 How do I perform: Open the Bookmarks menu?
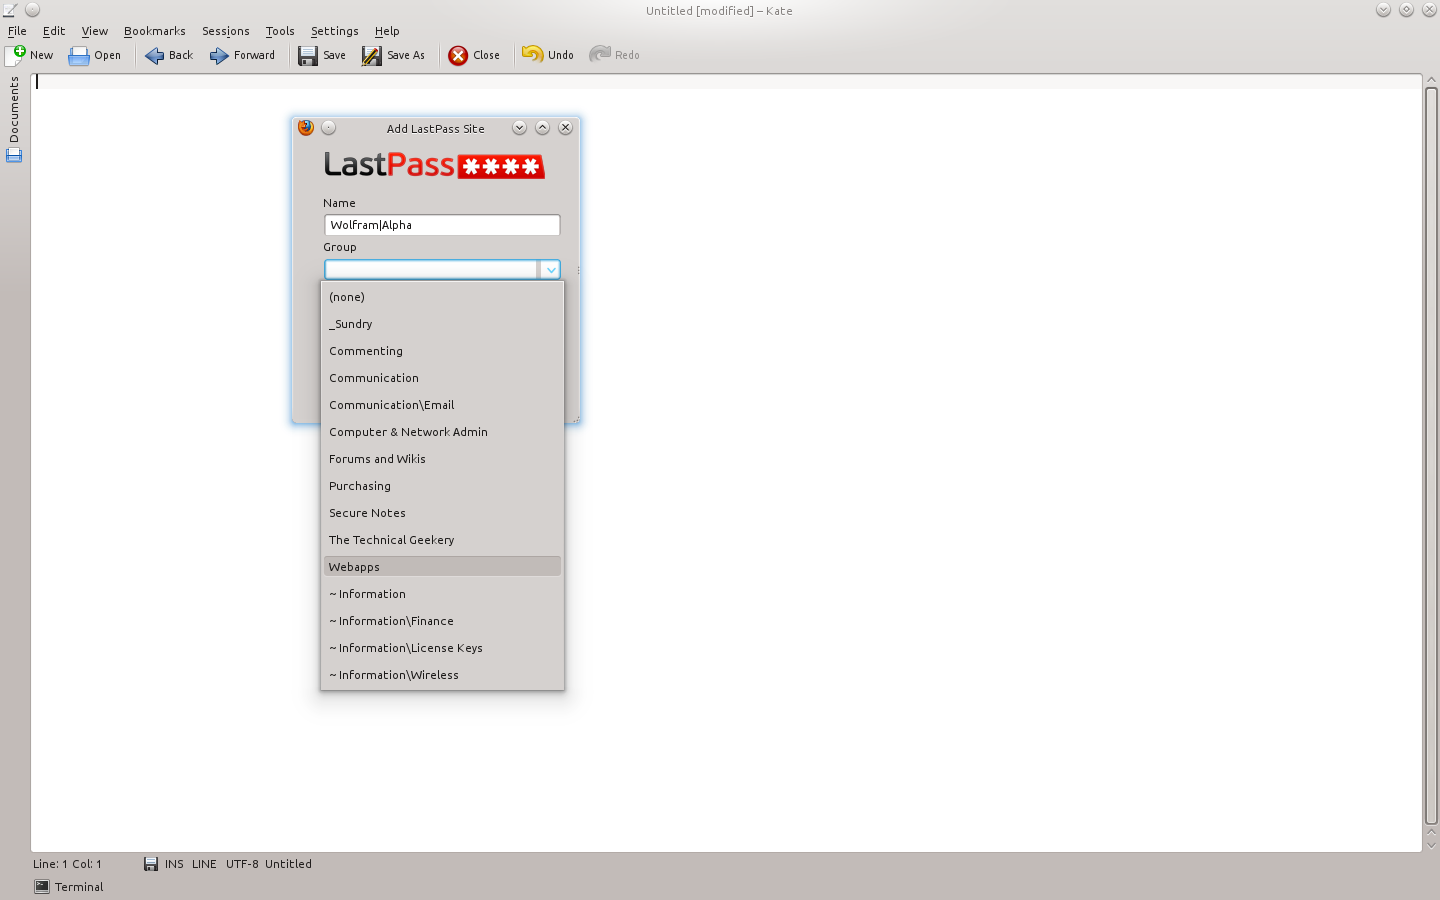click(x=155, y=31)
